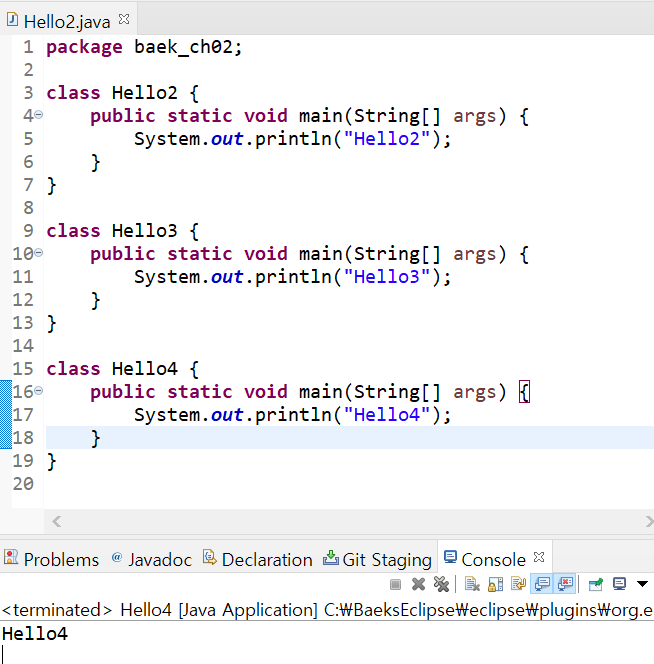The height and width of the screenshot is (664, 654).
Task: Open the console selection dropdown arrow
Action: [642, 584]
